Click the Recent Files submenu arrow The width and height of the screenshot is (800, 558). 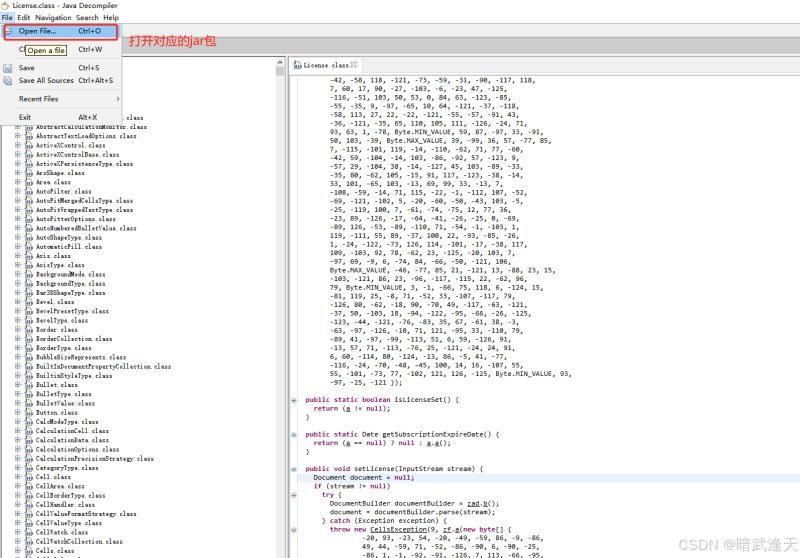tap(118, 99)
